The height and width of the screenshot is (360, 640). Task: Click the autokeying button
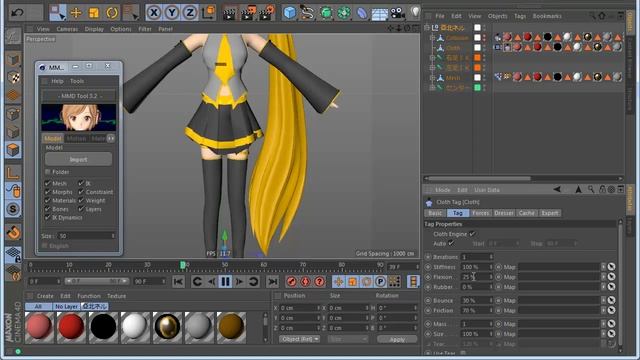(x=305, y=282)
